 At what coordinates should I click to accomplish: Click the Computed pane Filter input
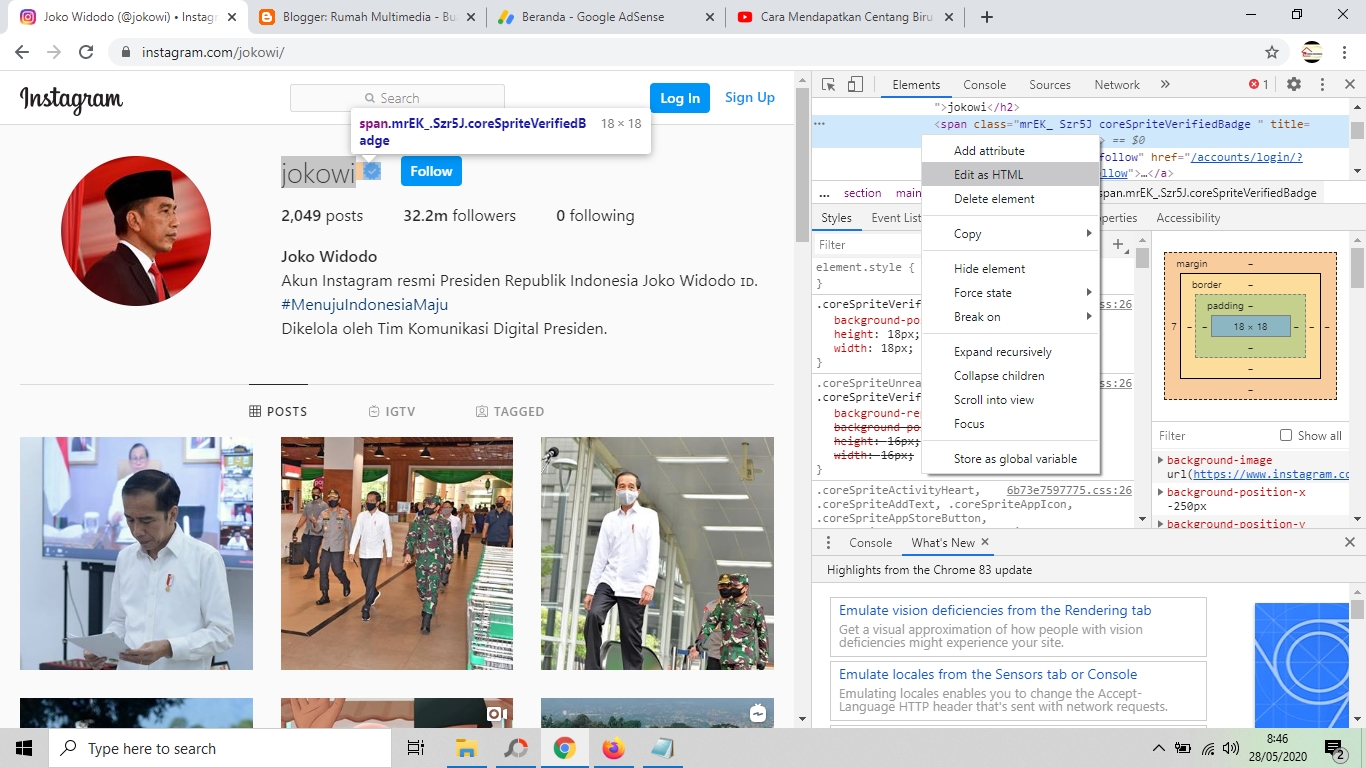1214,436
